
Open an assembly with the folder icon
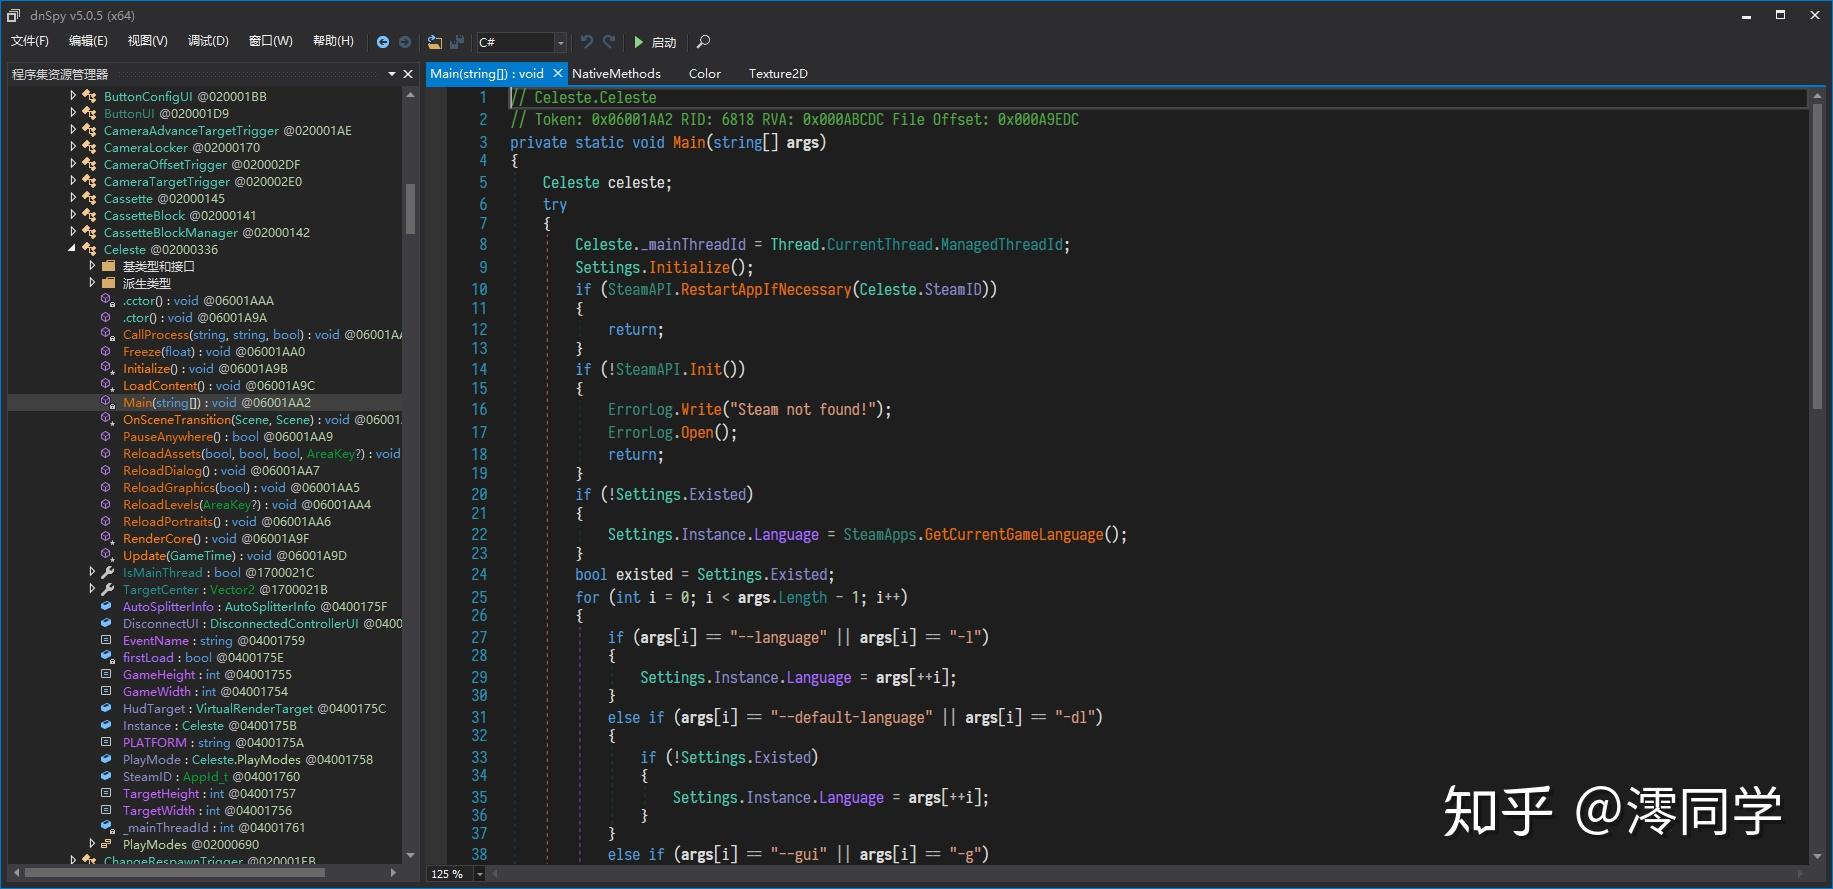coord(435,42)
